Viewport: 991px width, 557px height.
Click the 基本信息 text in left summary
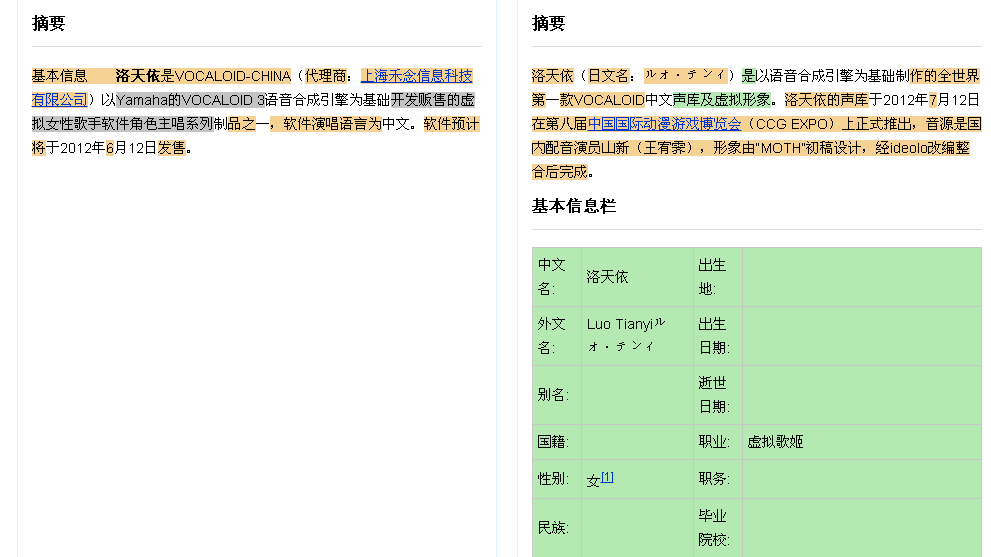pyautogui.click(x=59, y=76)
